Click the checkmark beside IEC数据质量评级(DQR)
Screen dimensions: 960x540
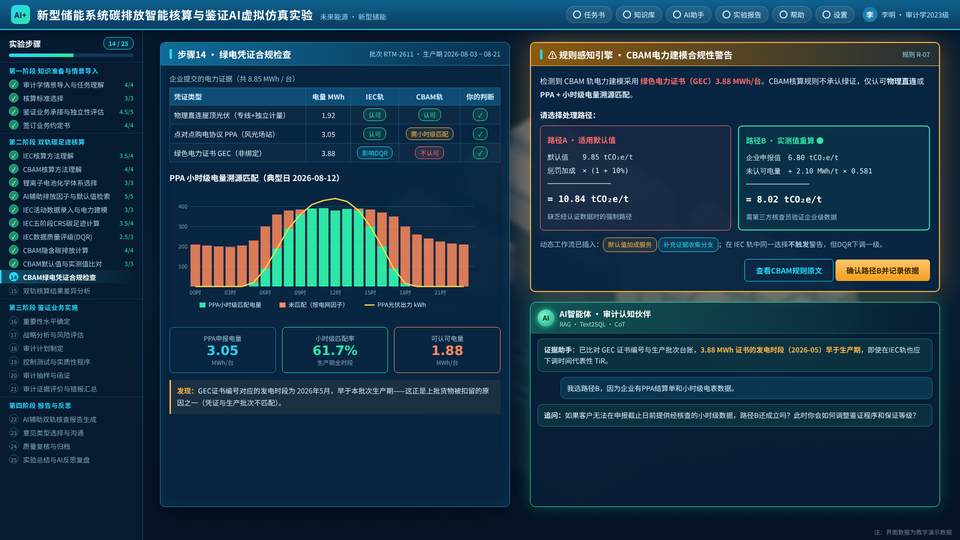[13, 236]
